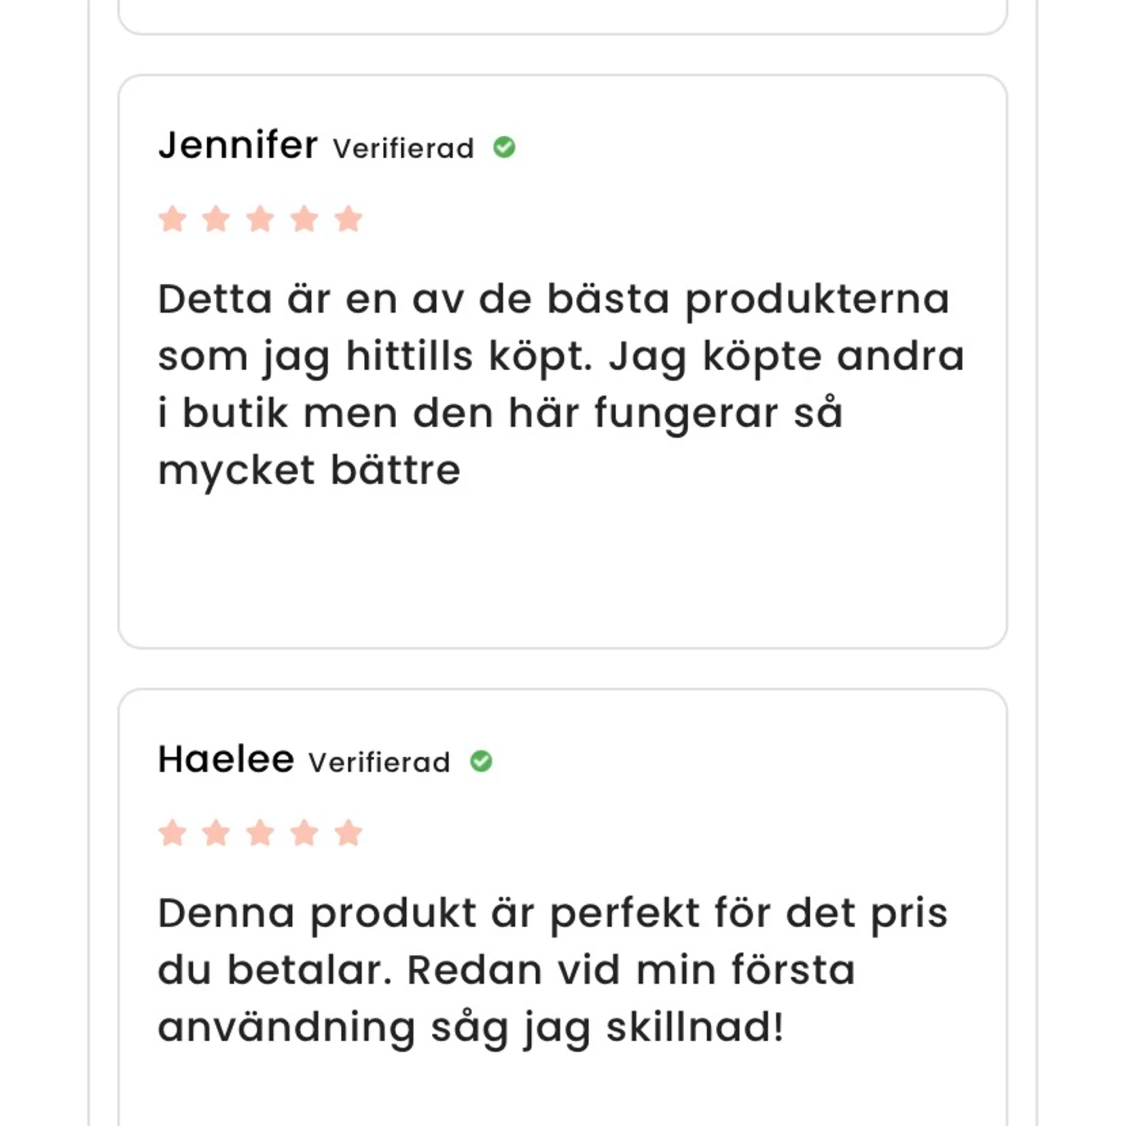Click the third star in Haelee's rating
Image resolution: width=1125 pixels, height=1126 pixels.
pyautogui.click(x=260, y=833)
